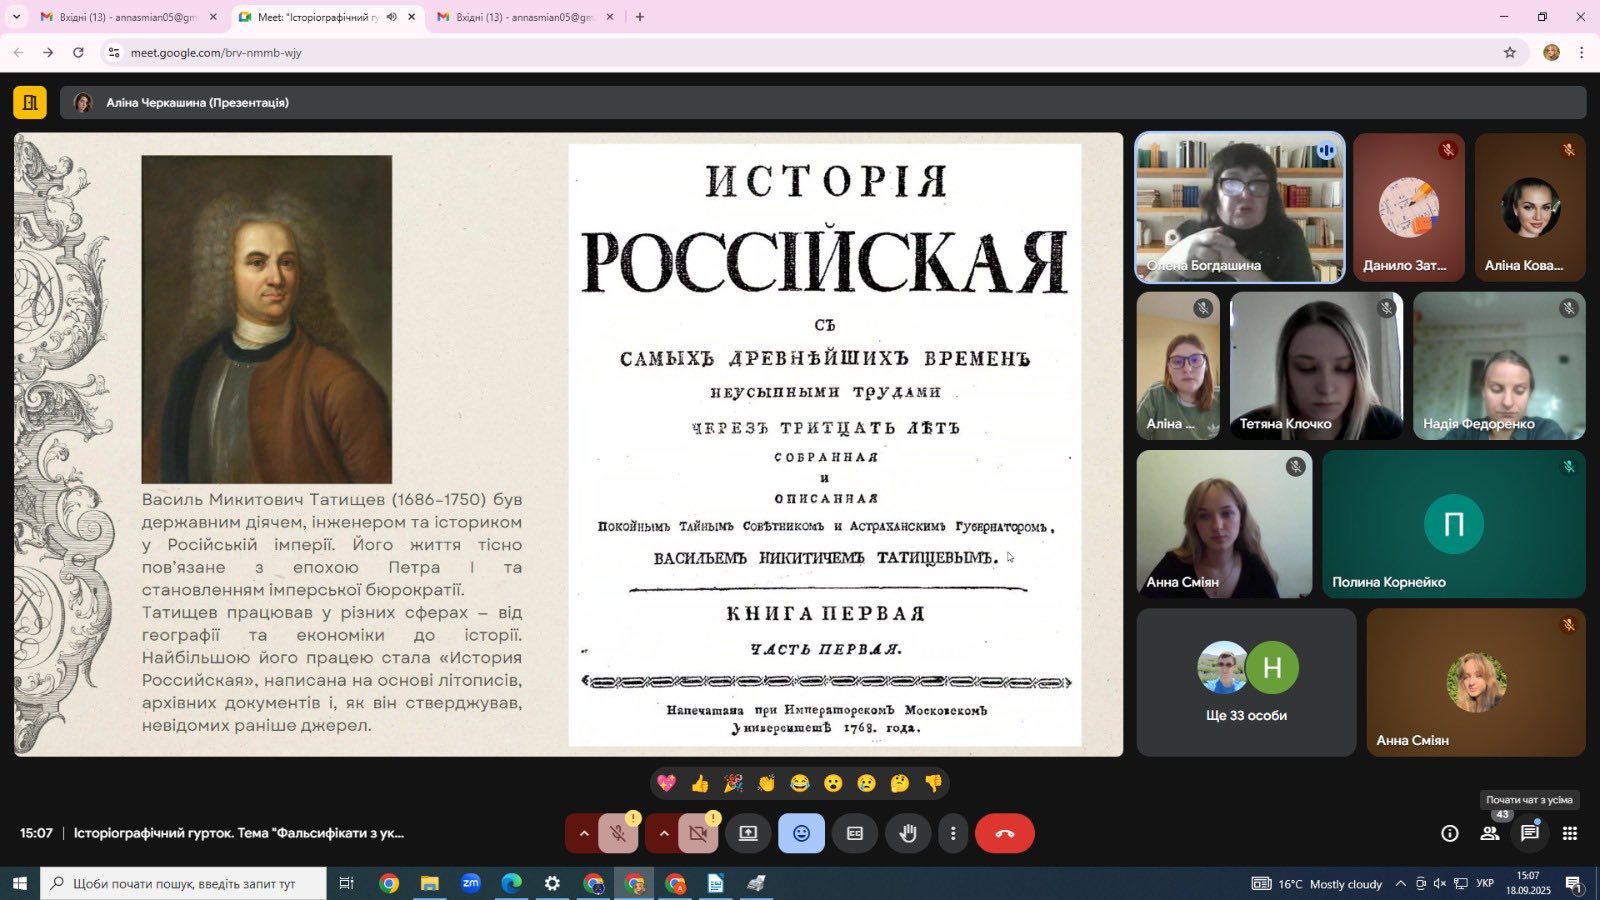Send the thumbs up reaction
Screen dimensions: 1600x900
click(700, 783)
